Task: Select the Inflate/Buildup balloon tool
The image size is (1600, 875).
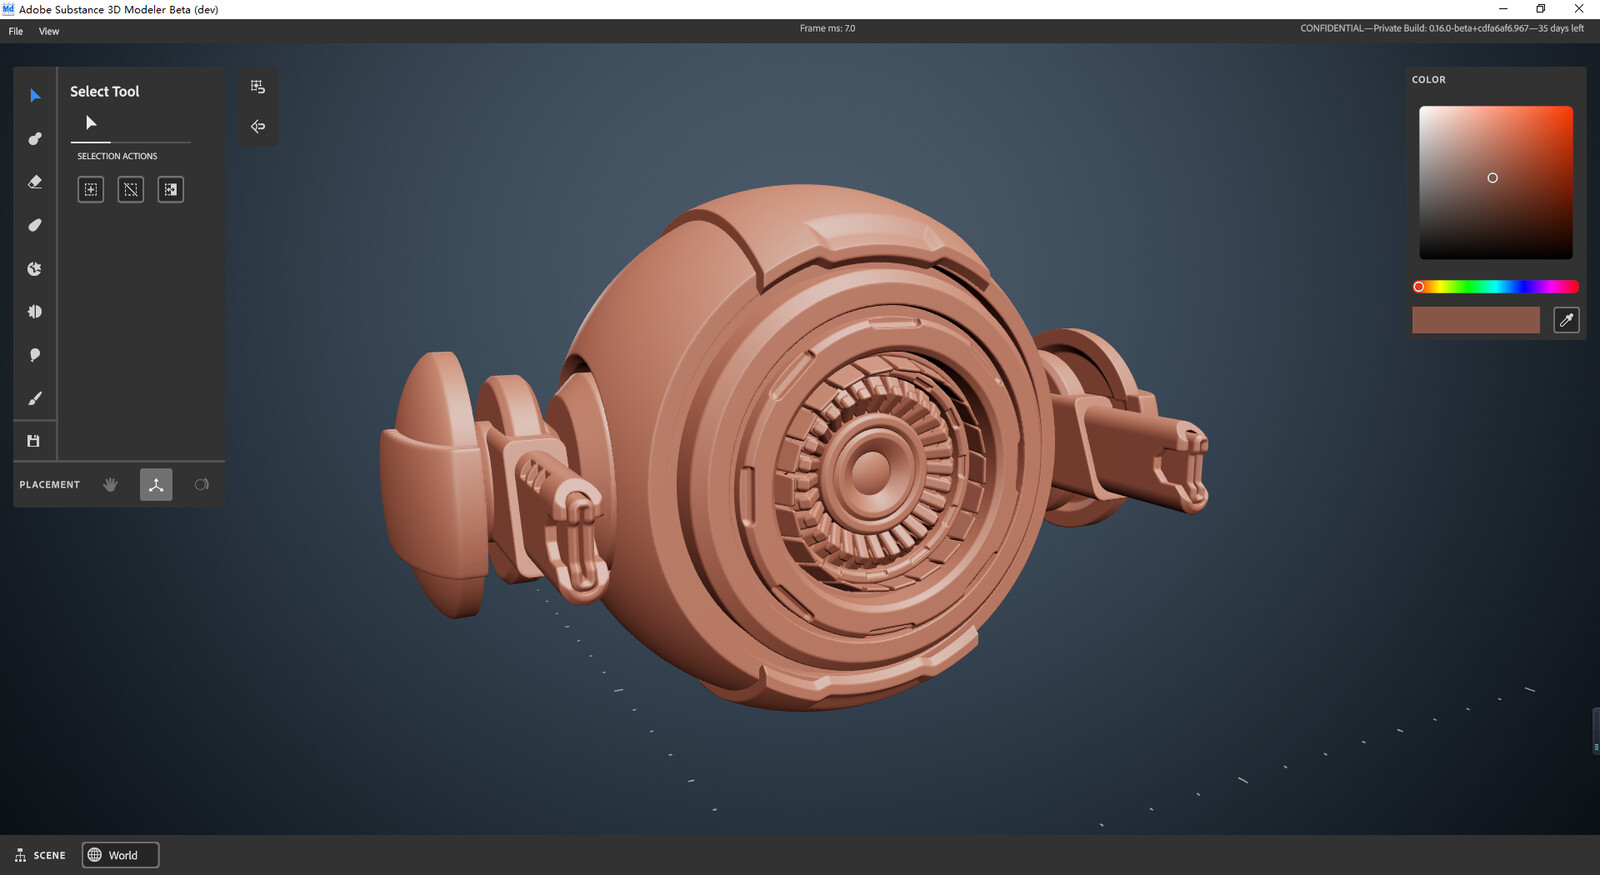Action: pos(35,355)
